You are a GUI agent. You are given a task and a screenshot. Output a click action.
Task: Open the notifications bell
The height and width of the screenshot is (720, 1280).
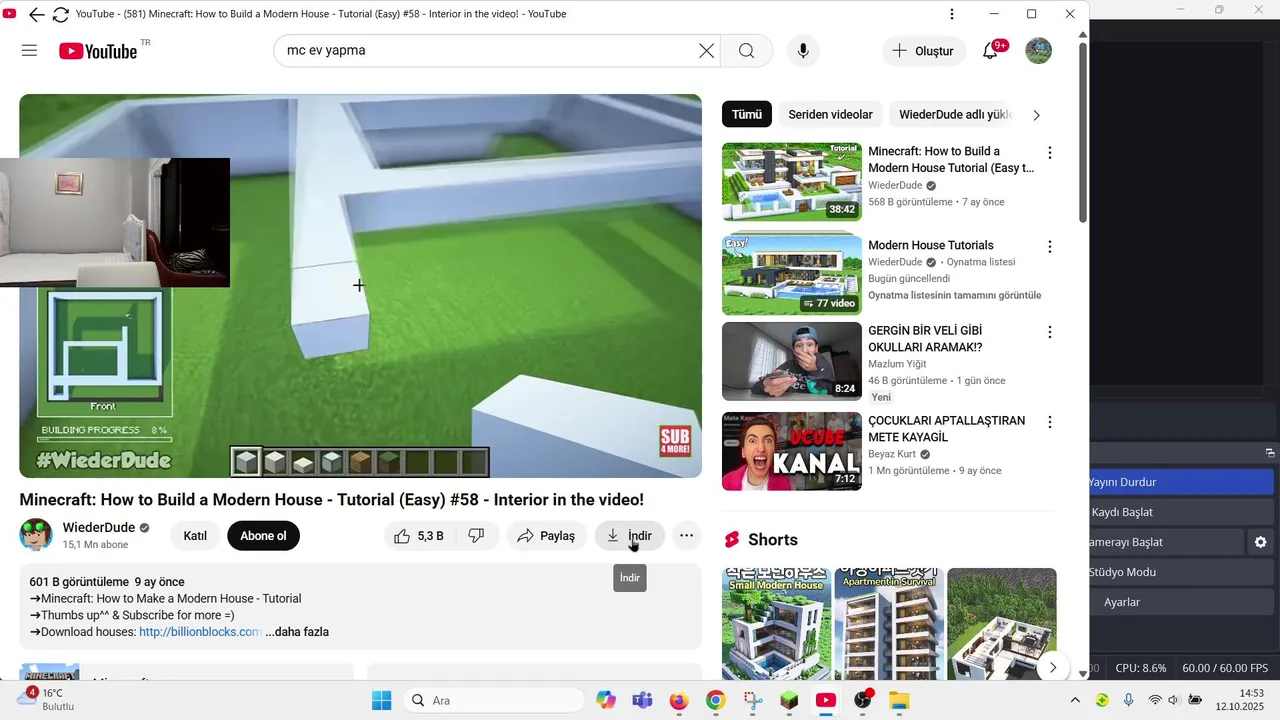pyautogui.click(x=990, y=51)
